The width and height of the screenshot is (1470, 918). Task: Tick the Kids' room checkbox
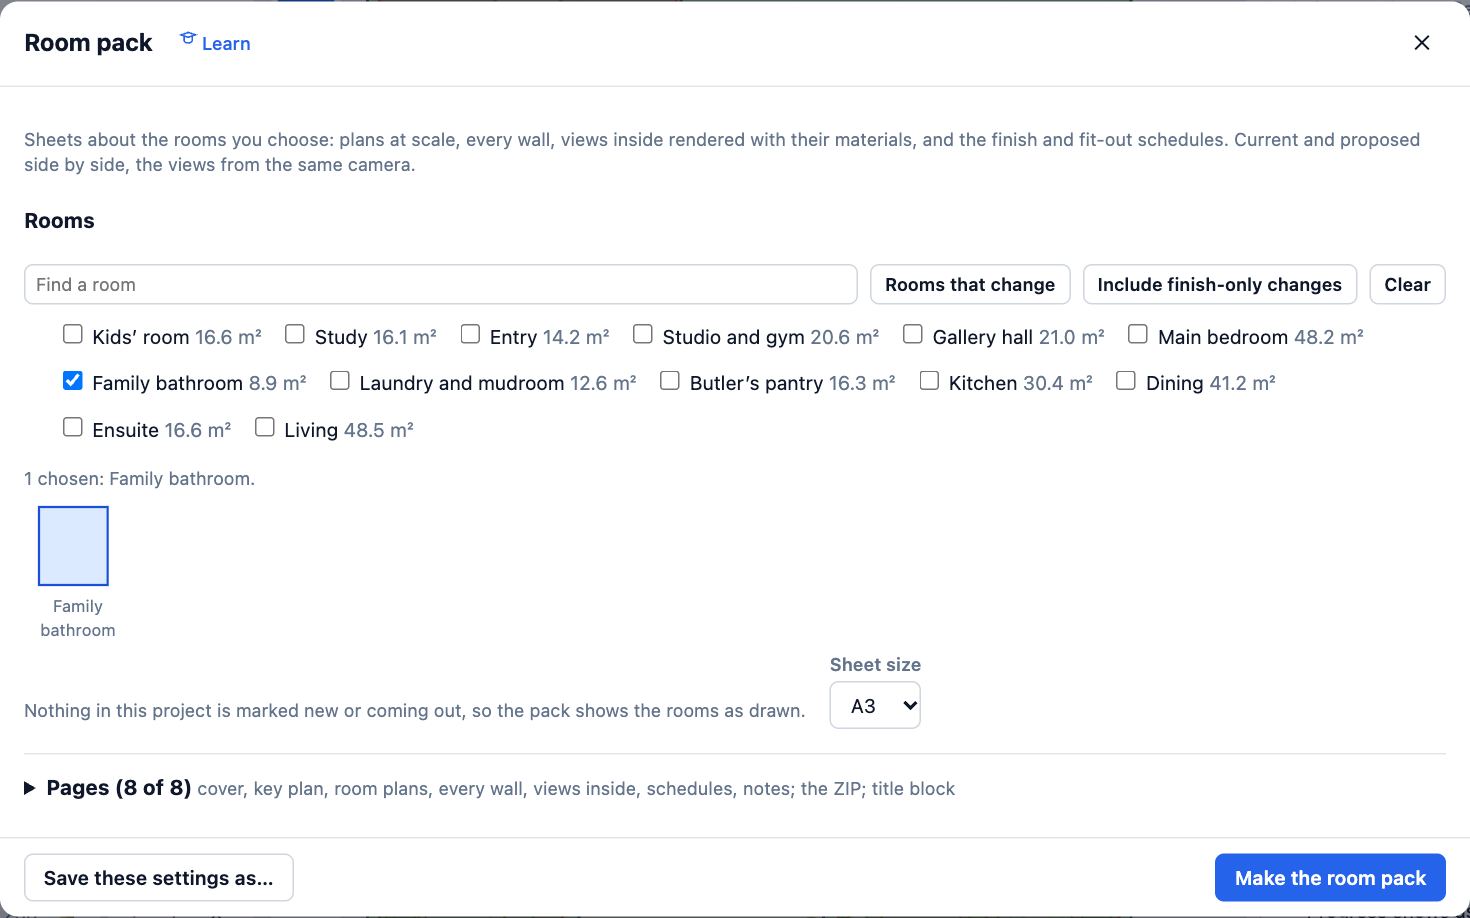(x=73, y=334)
